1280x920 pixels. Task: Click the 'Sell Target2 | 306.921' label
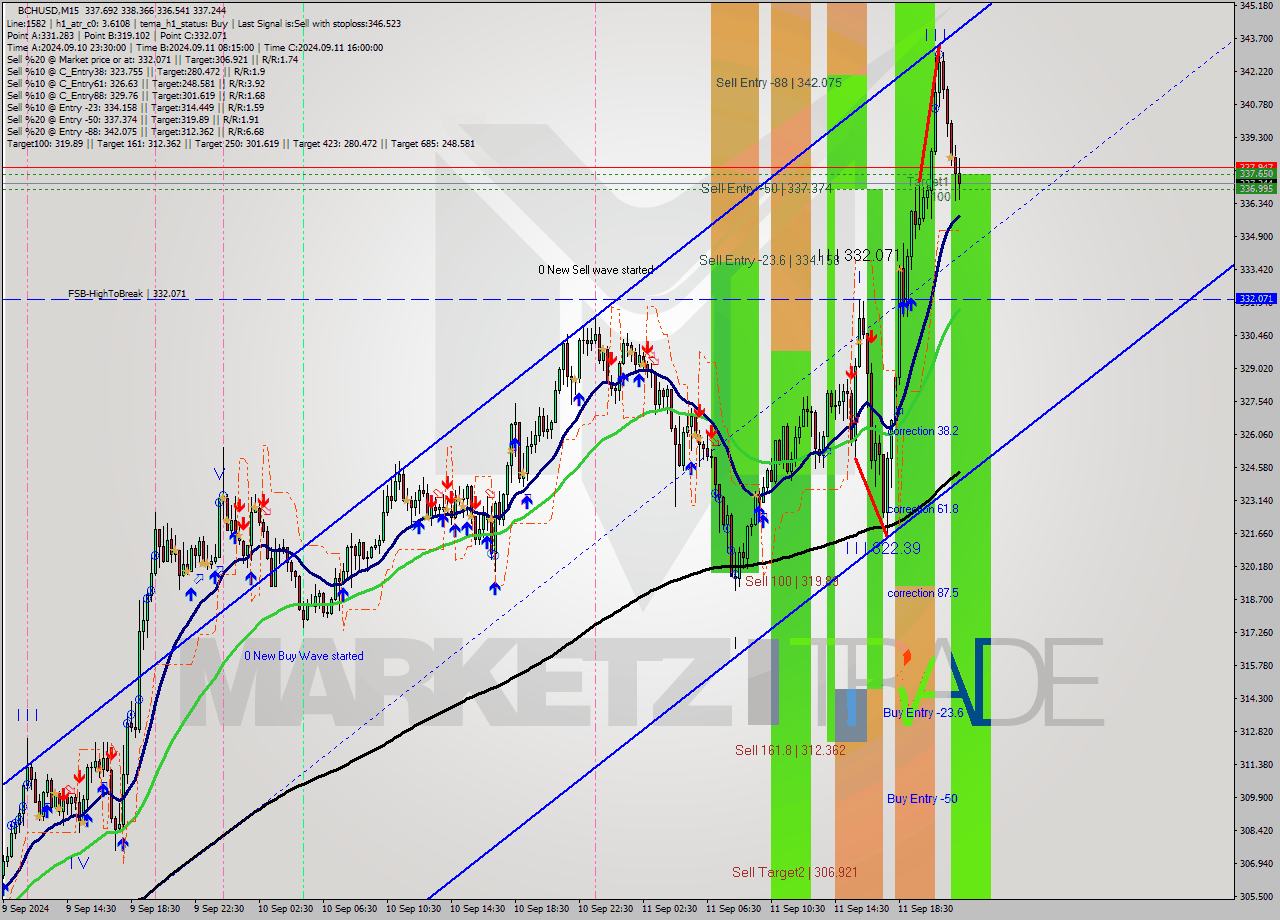coord(794,872)
